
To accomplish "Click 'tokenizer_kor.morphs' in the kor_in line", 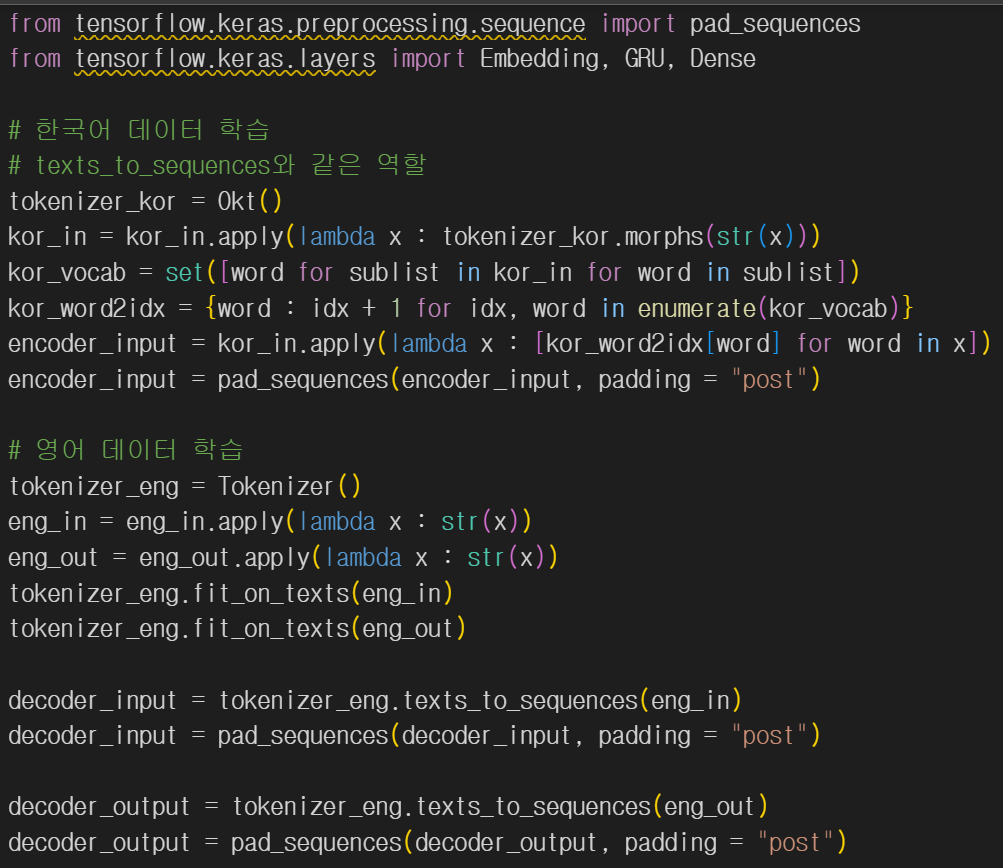I will [573, 237].
